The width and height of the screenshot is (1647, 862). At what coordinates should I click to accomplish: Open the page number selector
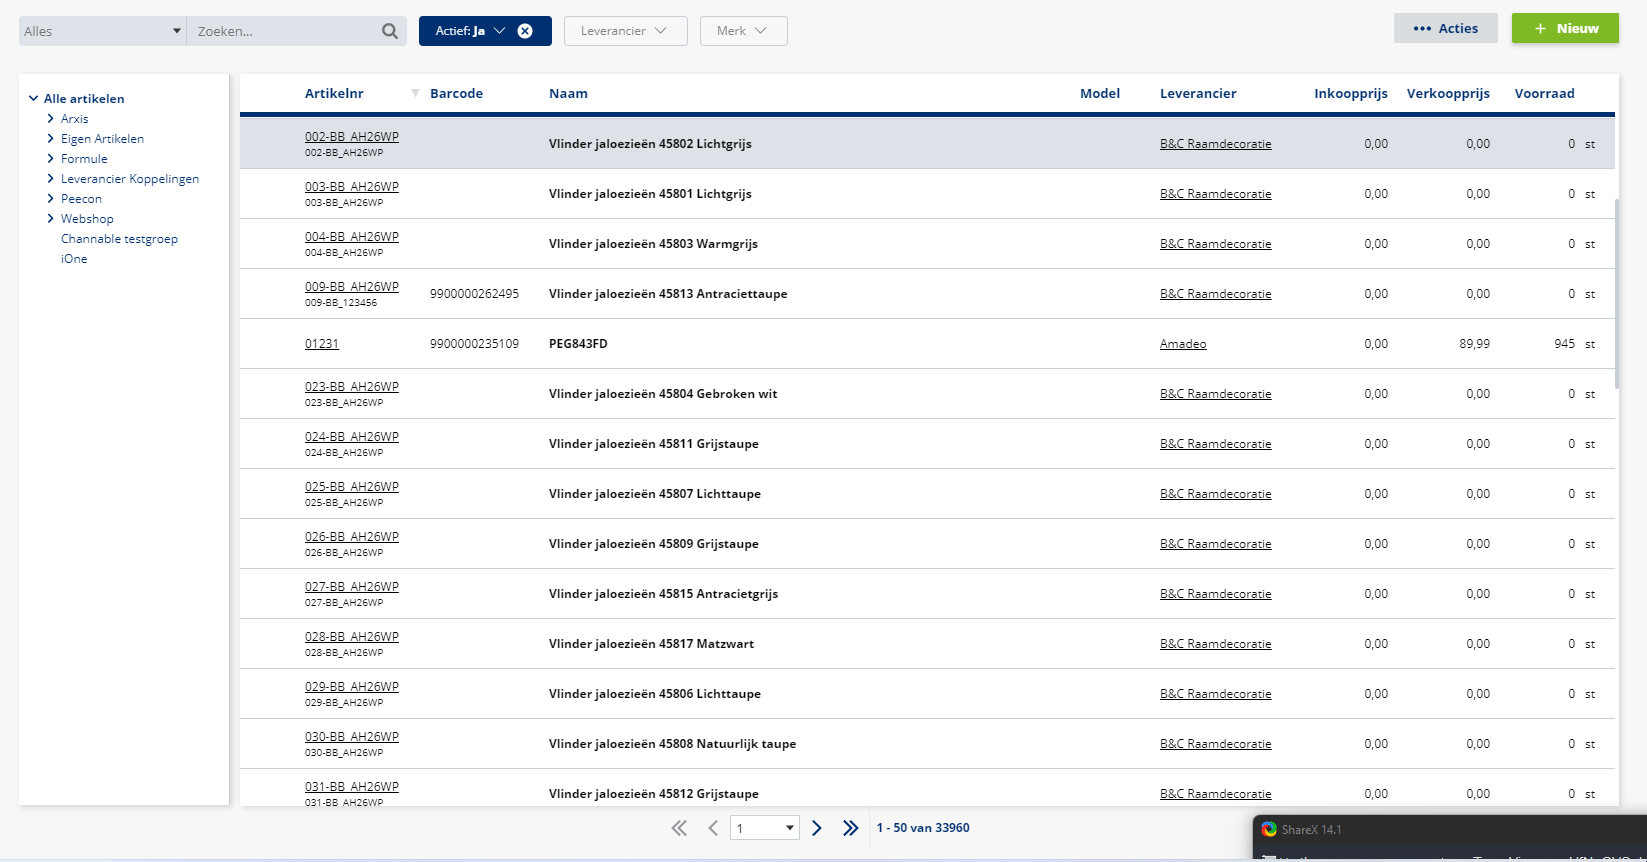pos(764,828)
